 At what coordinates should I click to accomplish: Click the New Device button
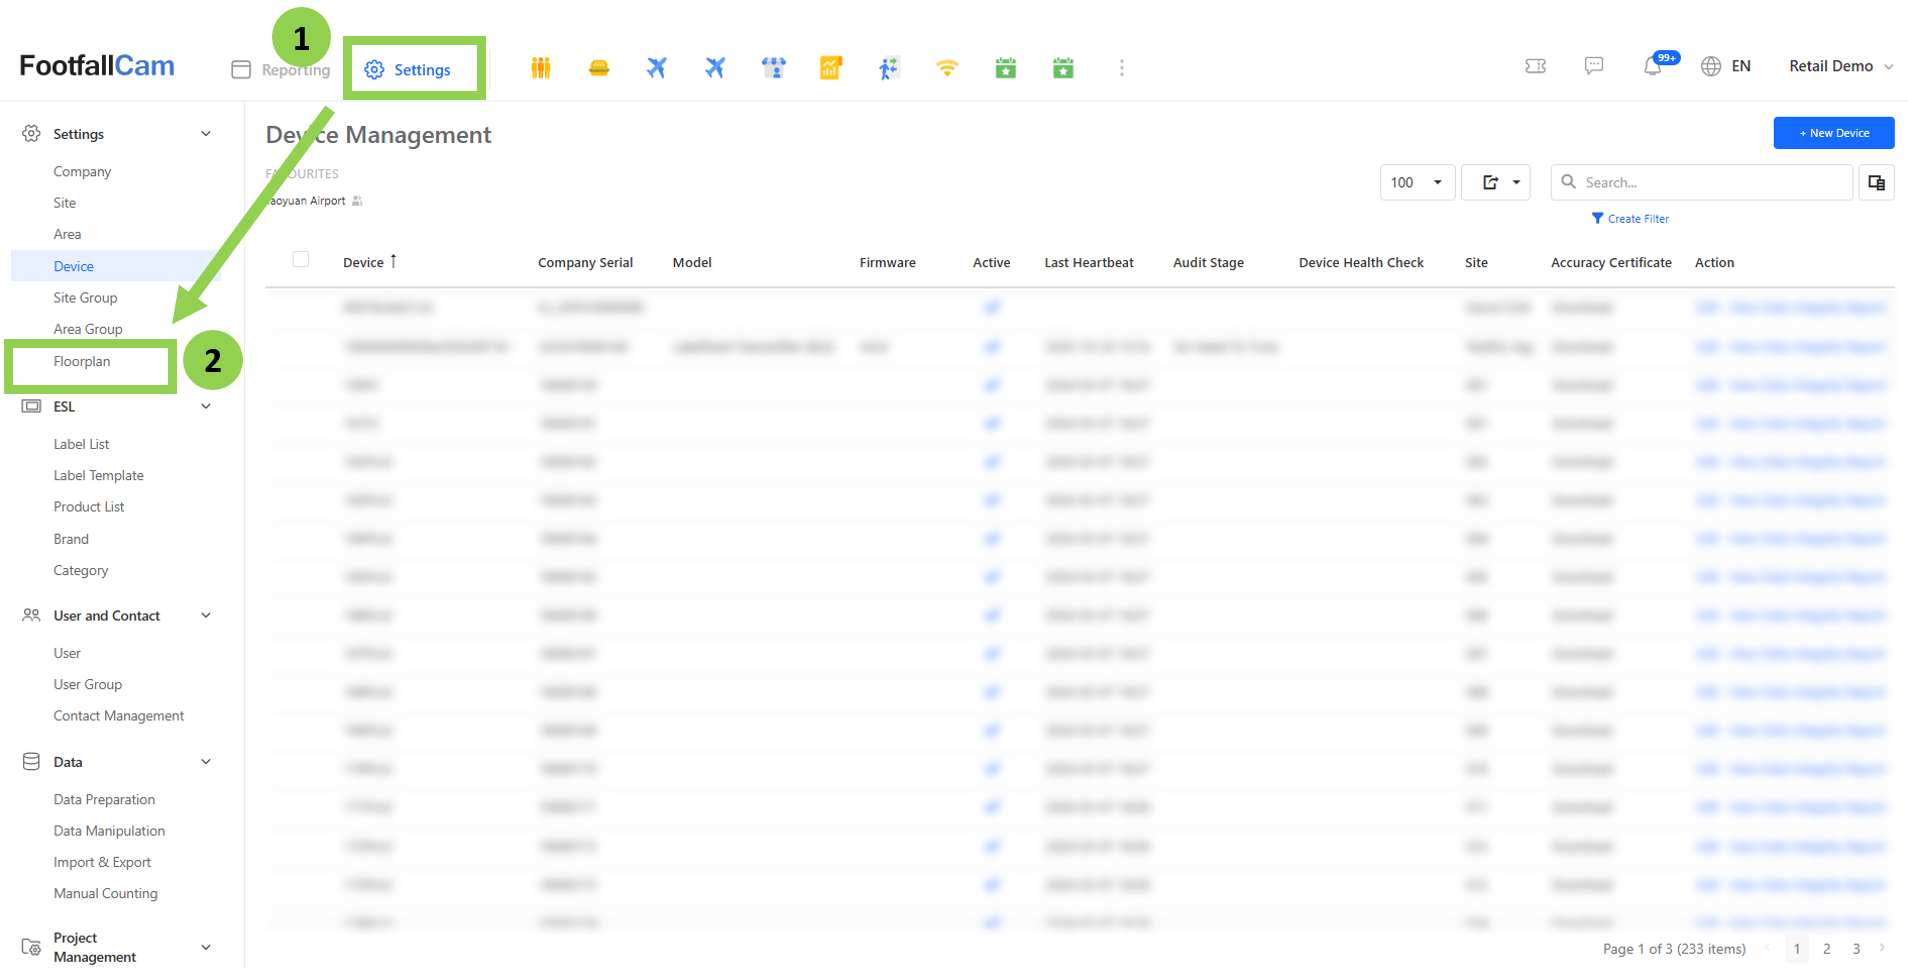pos(1833,133)
